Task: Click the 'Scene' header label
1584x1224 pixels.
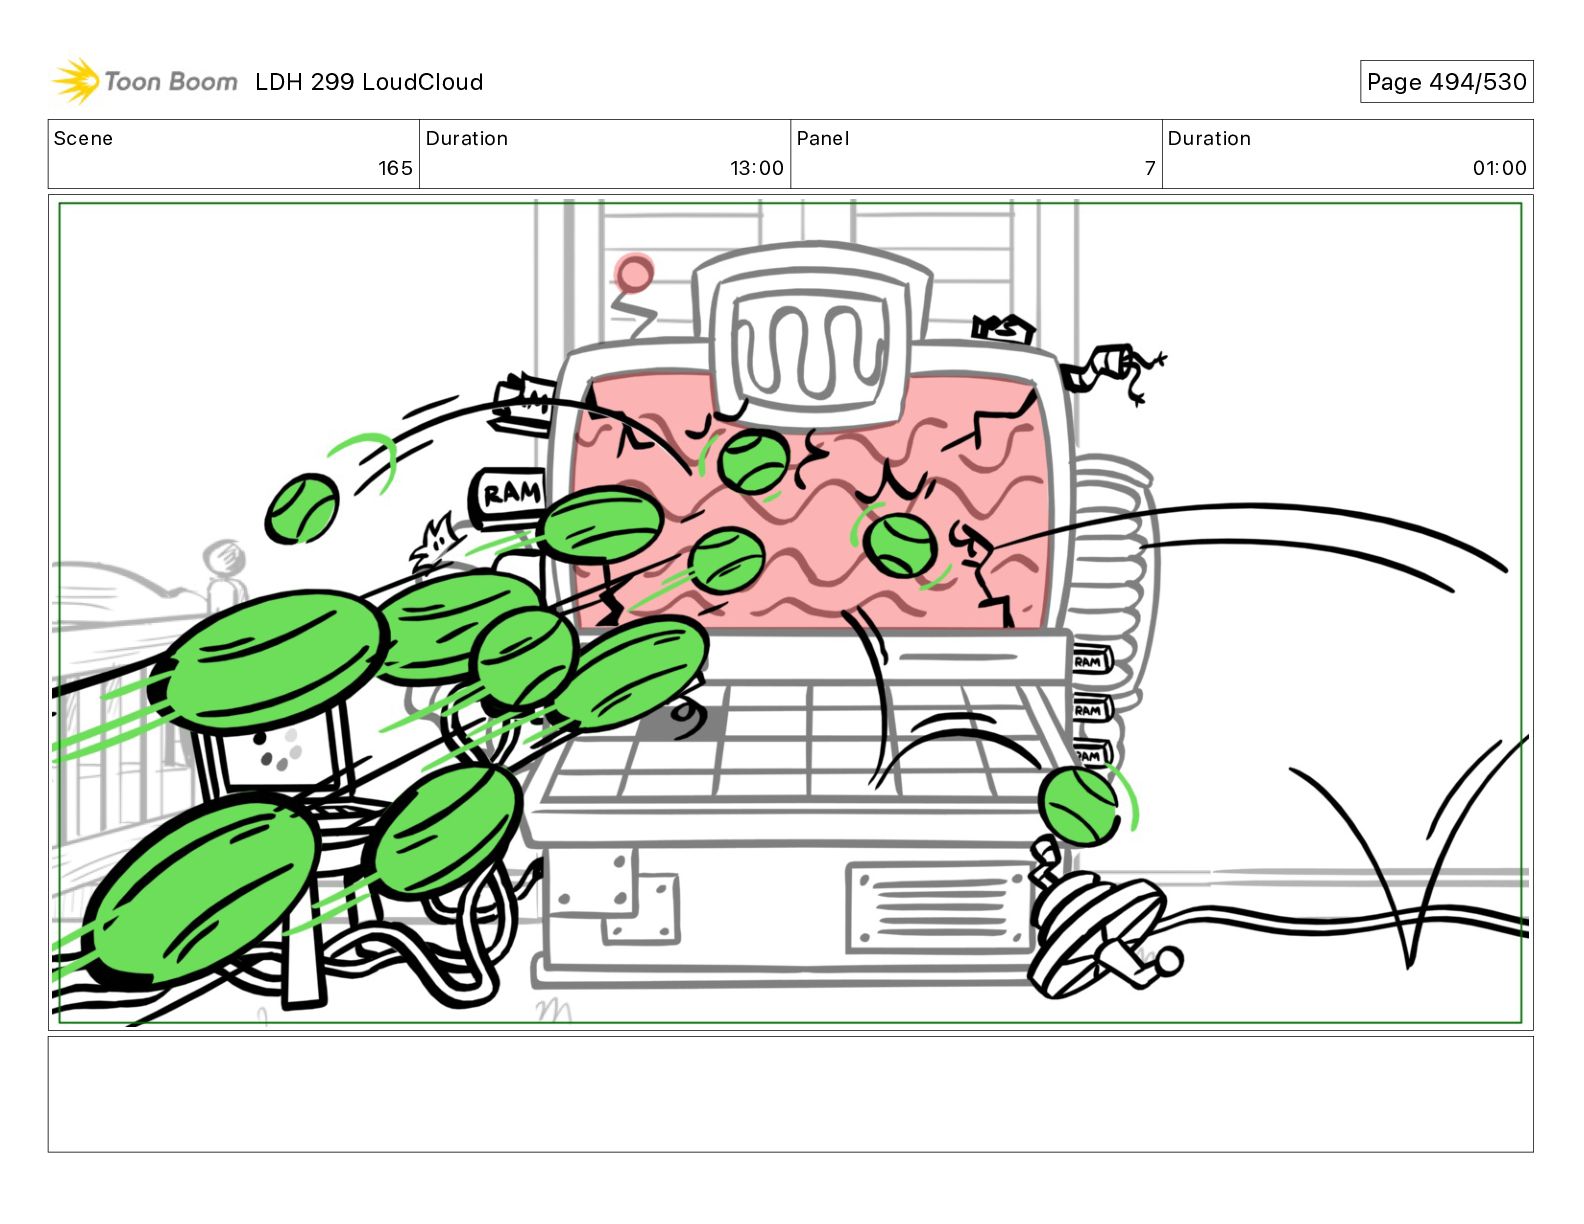Action: pyautogui.click(x=83, y=138)
